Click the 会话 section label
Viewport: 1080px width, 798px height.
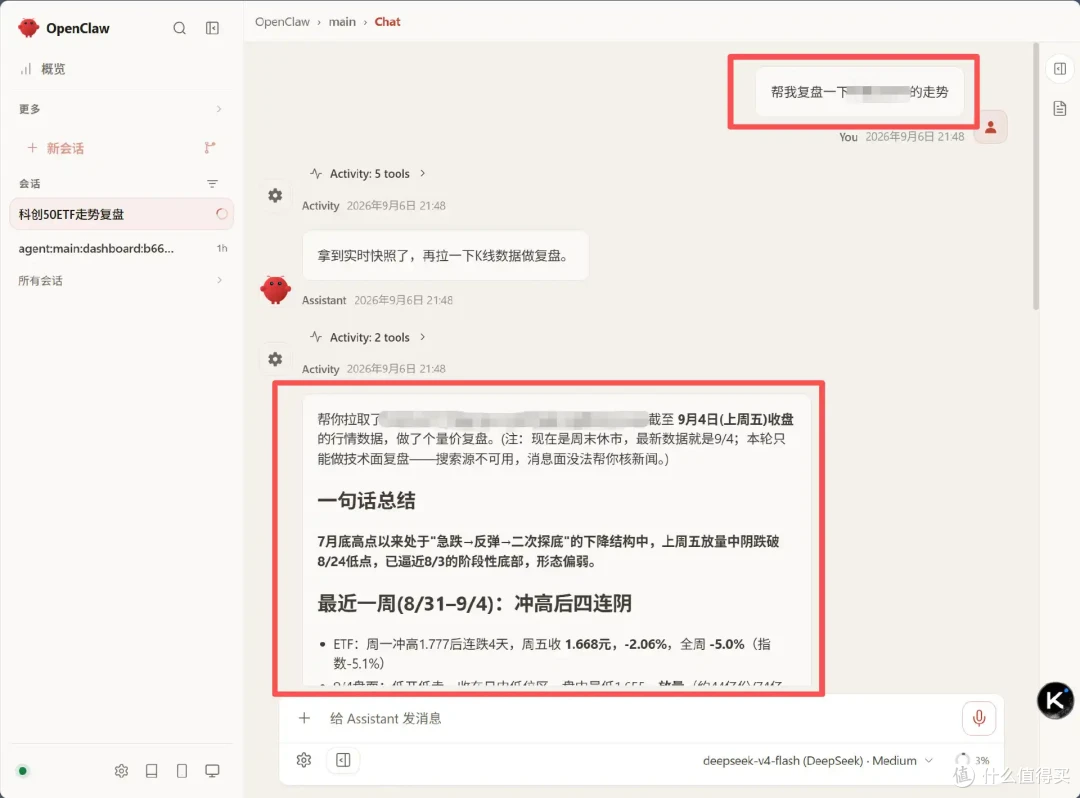(x=30, y=184)
